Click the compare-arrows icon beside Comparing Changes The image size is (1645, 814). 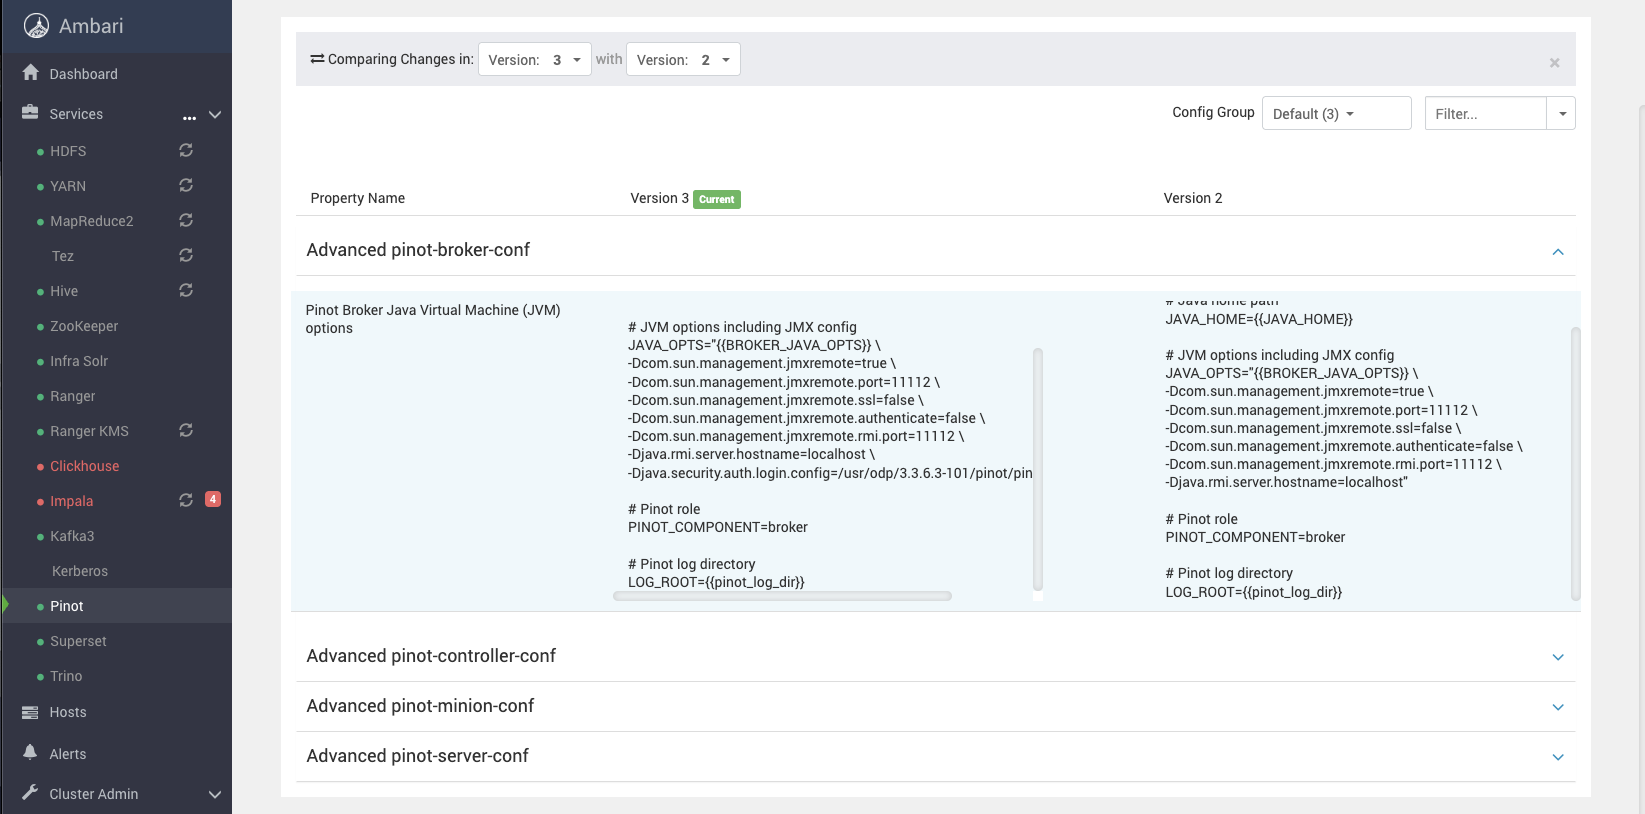click(317, 59)
